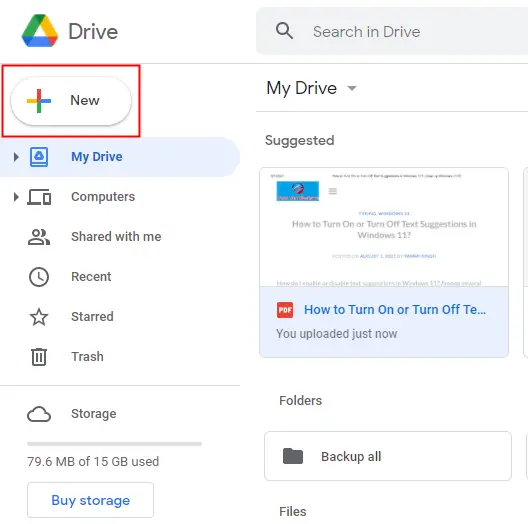Click the Shared with me people icon
This screenshot has height=524, width=528.
point(39,237)
